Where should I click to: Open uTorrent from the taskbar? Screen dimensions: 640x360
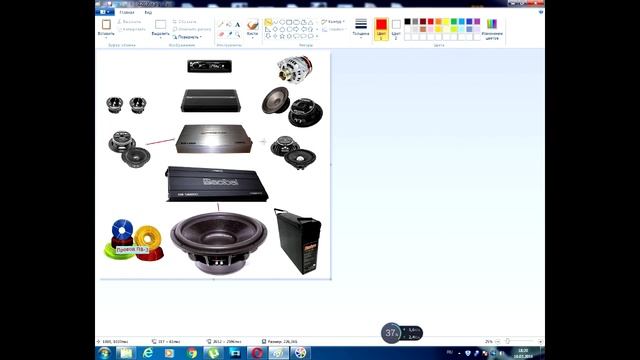[213, 353]
